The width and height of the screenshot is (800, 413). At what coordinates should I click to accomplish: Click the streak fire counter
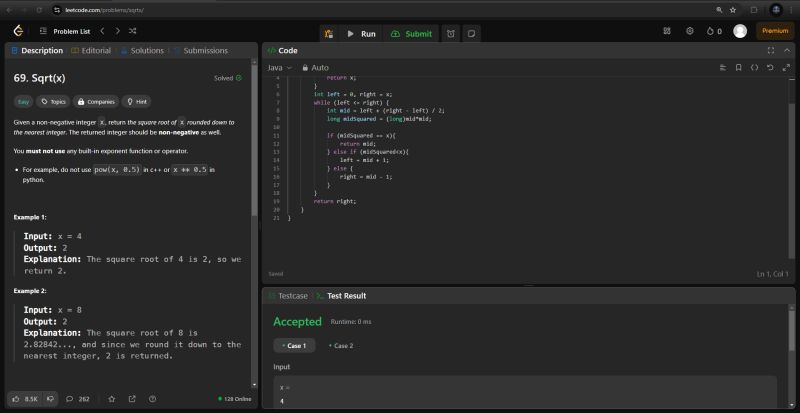714,31
